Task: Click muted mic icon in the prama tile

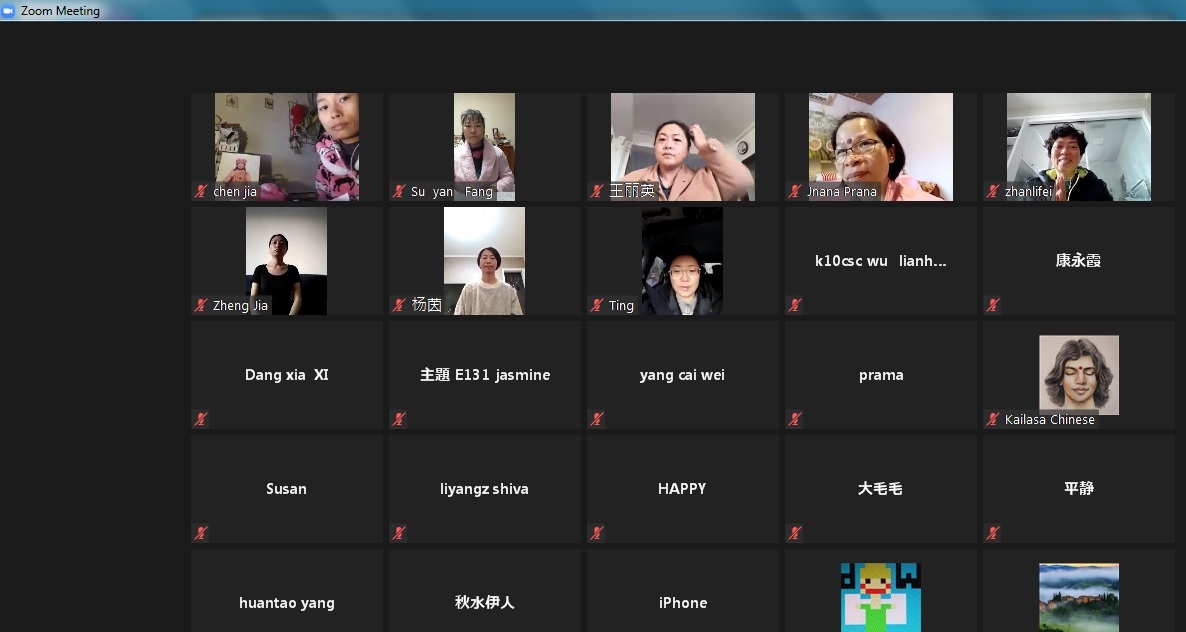Action: [795, 419]
